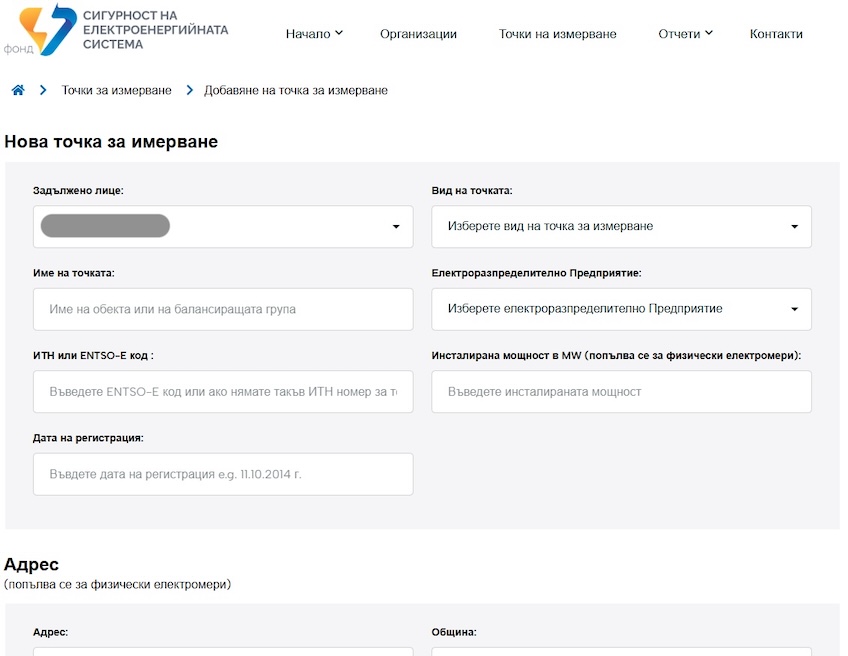Click Точки на измерване in the top navigation
Viewport: 848px width, 656px height.
click(557, 34)
